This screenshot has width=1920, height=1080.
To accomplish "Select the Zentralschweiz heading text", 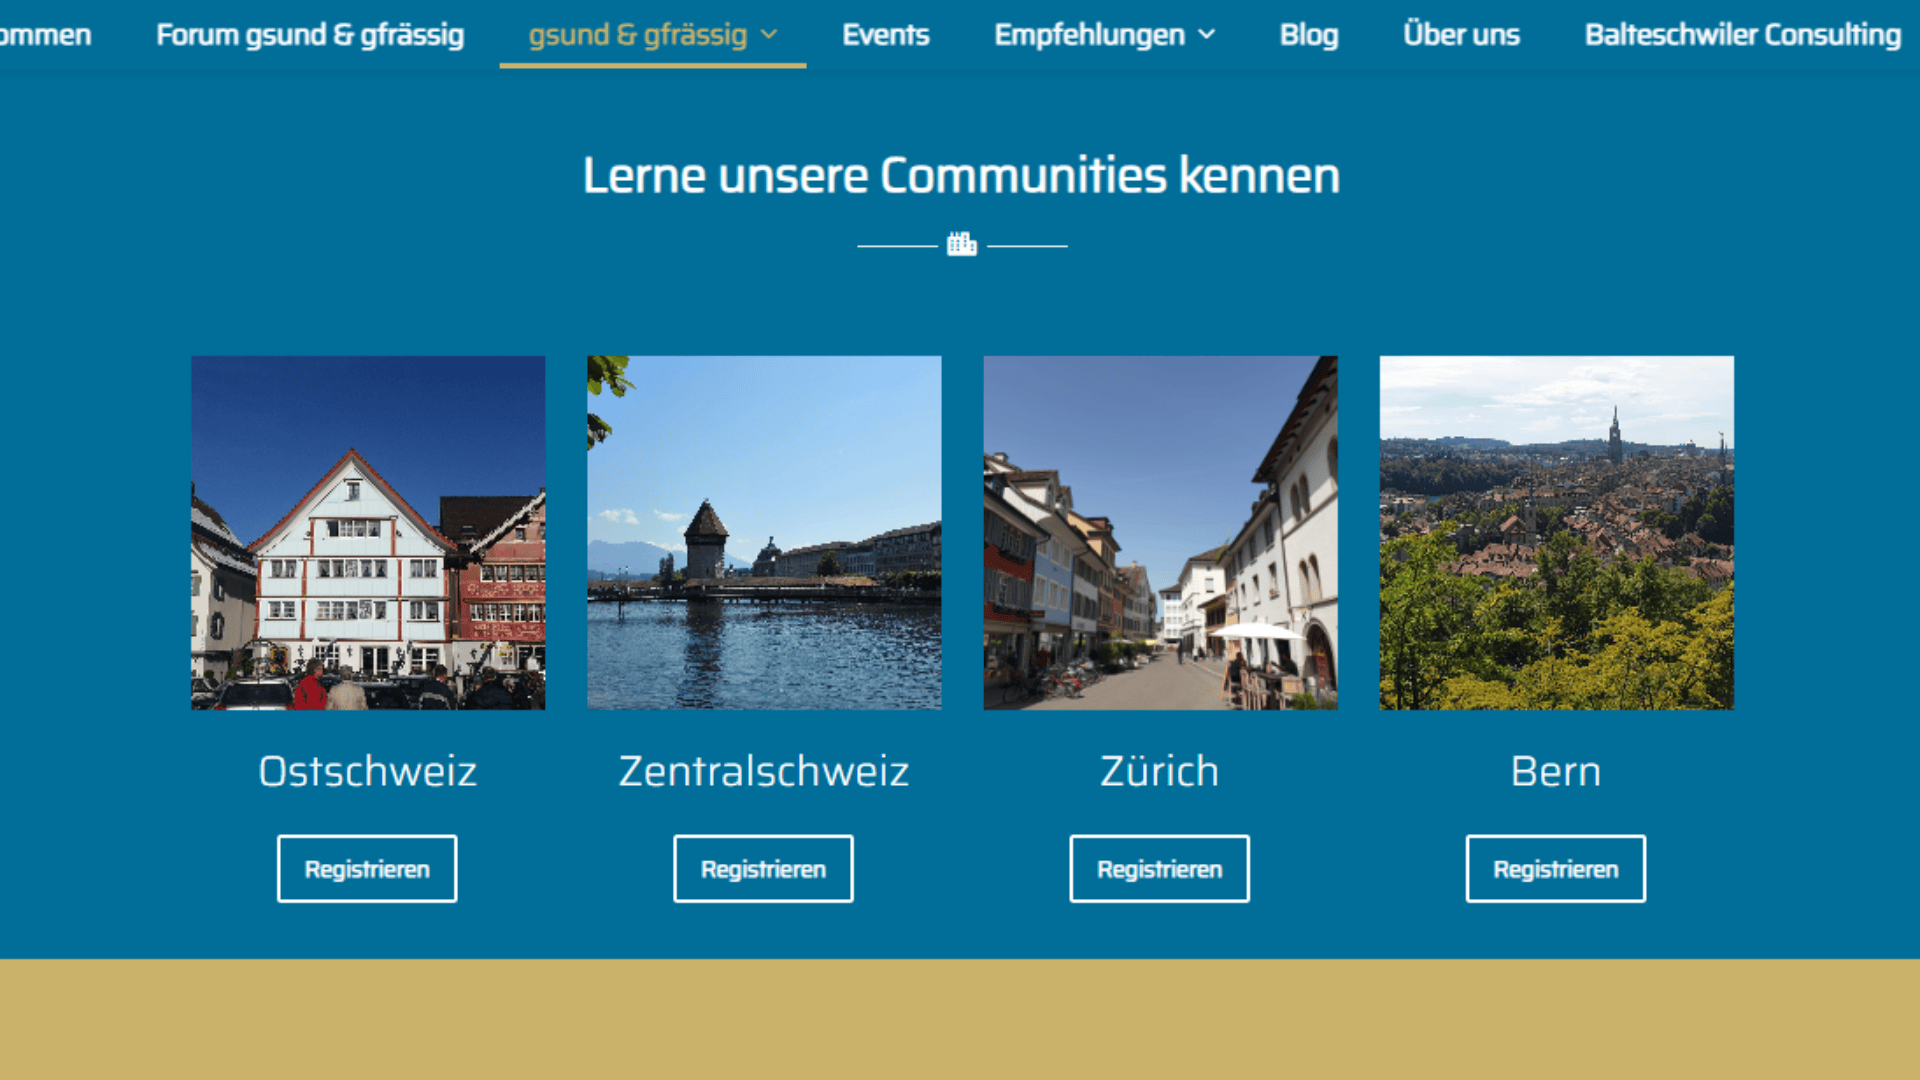I will tap(764, 771).
